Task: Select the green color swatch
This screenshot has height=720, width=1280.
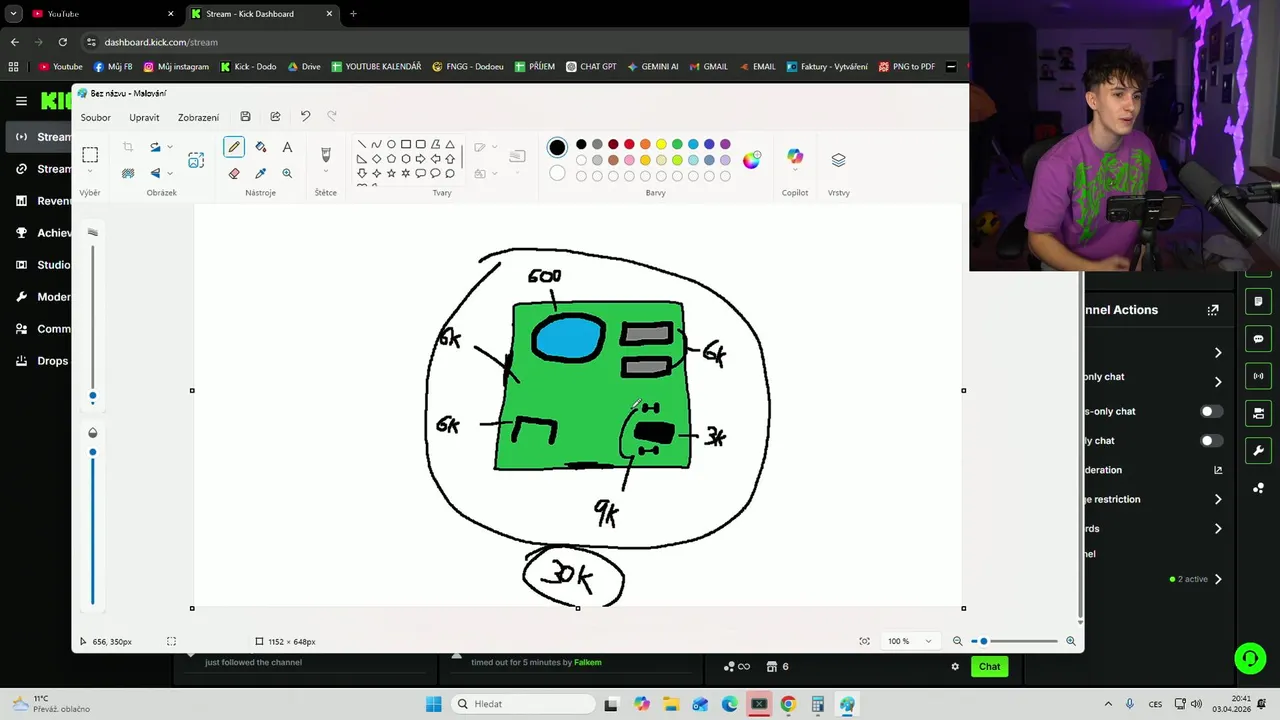Action: click(677, 144)
